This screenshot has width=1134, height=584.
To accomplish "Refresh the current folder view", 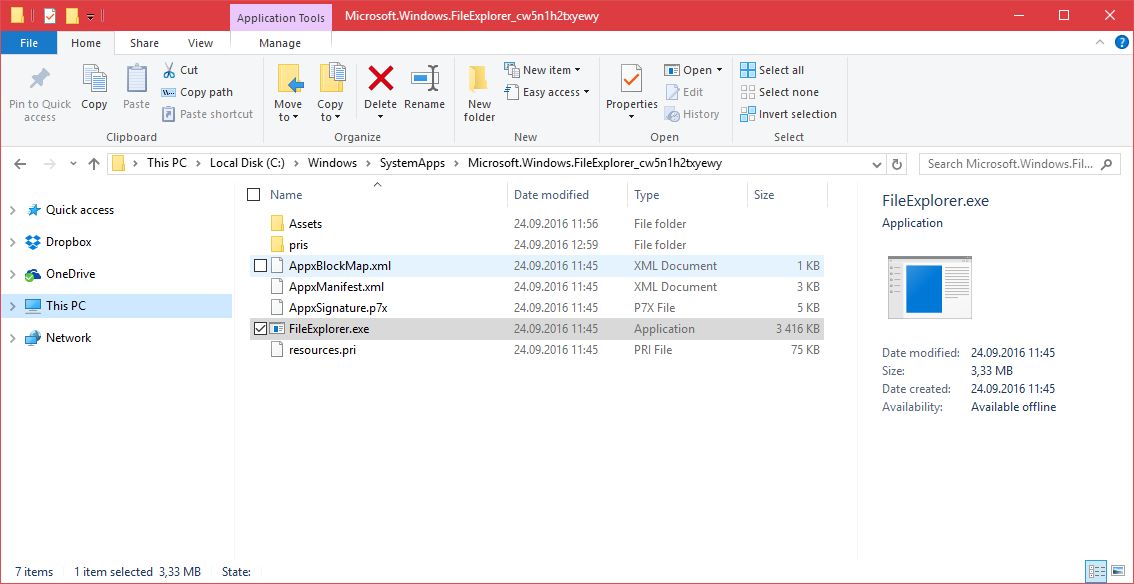I will (898, 164).
